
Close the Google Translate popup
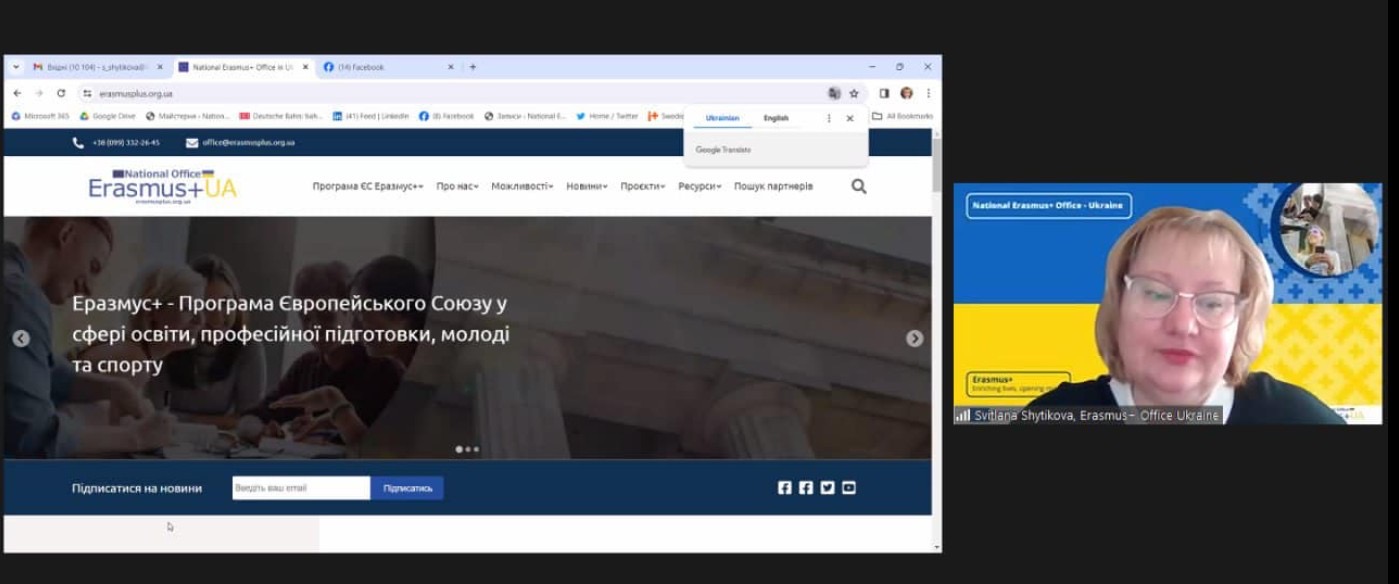pyautogui.click(x=850, y=118)
